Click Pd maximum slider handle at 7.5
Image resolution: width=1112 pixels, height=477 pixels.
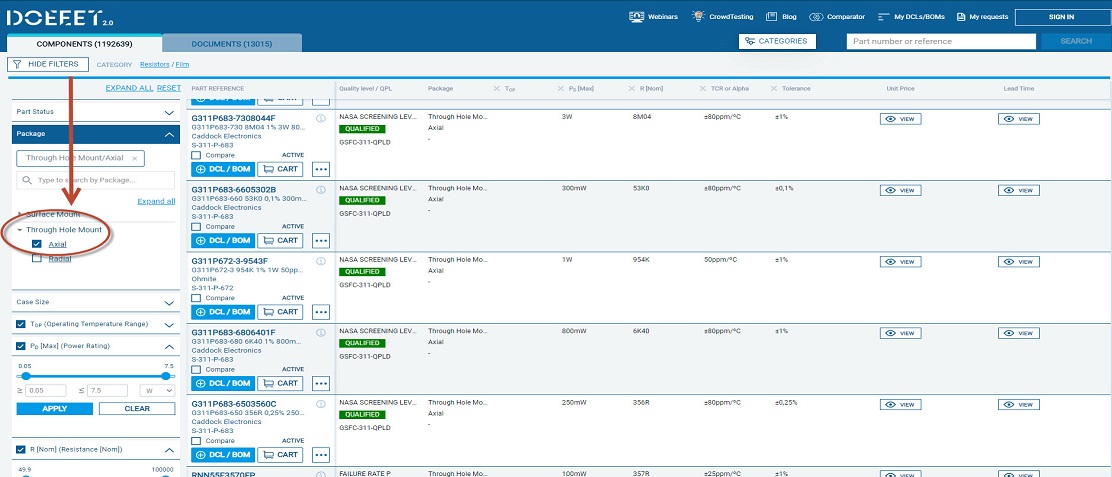point(166,376)
